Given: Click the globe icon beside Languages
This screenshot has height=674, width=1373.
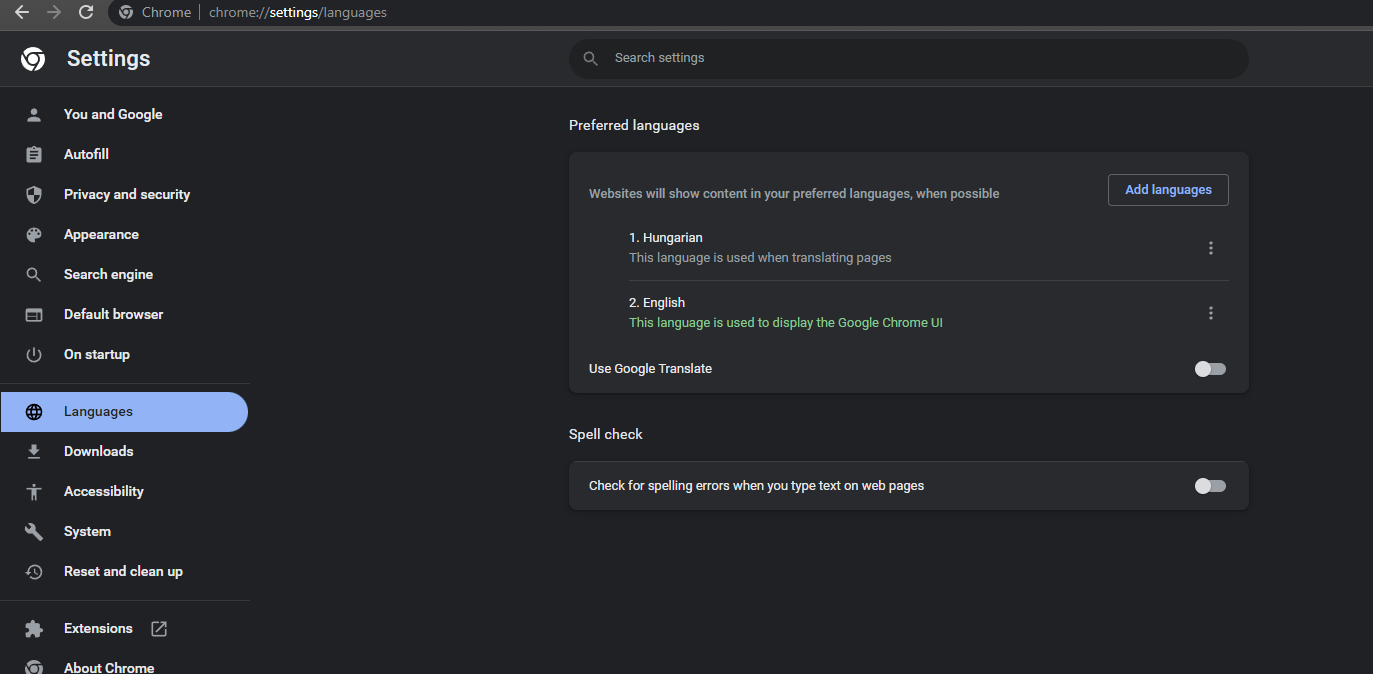Looking at the screenshot, I should pos(34,412).
